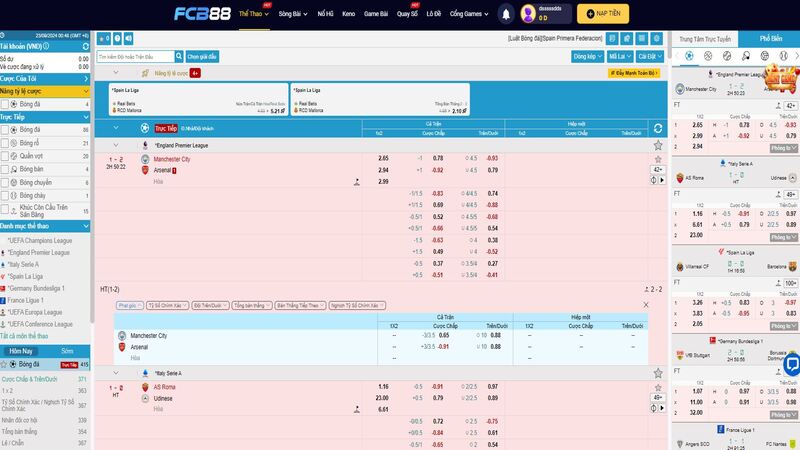Select the soccer ball icon in right panel
Viewport: 800px width, 450px height.
(689, 56)
